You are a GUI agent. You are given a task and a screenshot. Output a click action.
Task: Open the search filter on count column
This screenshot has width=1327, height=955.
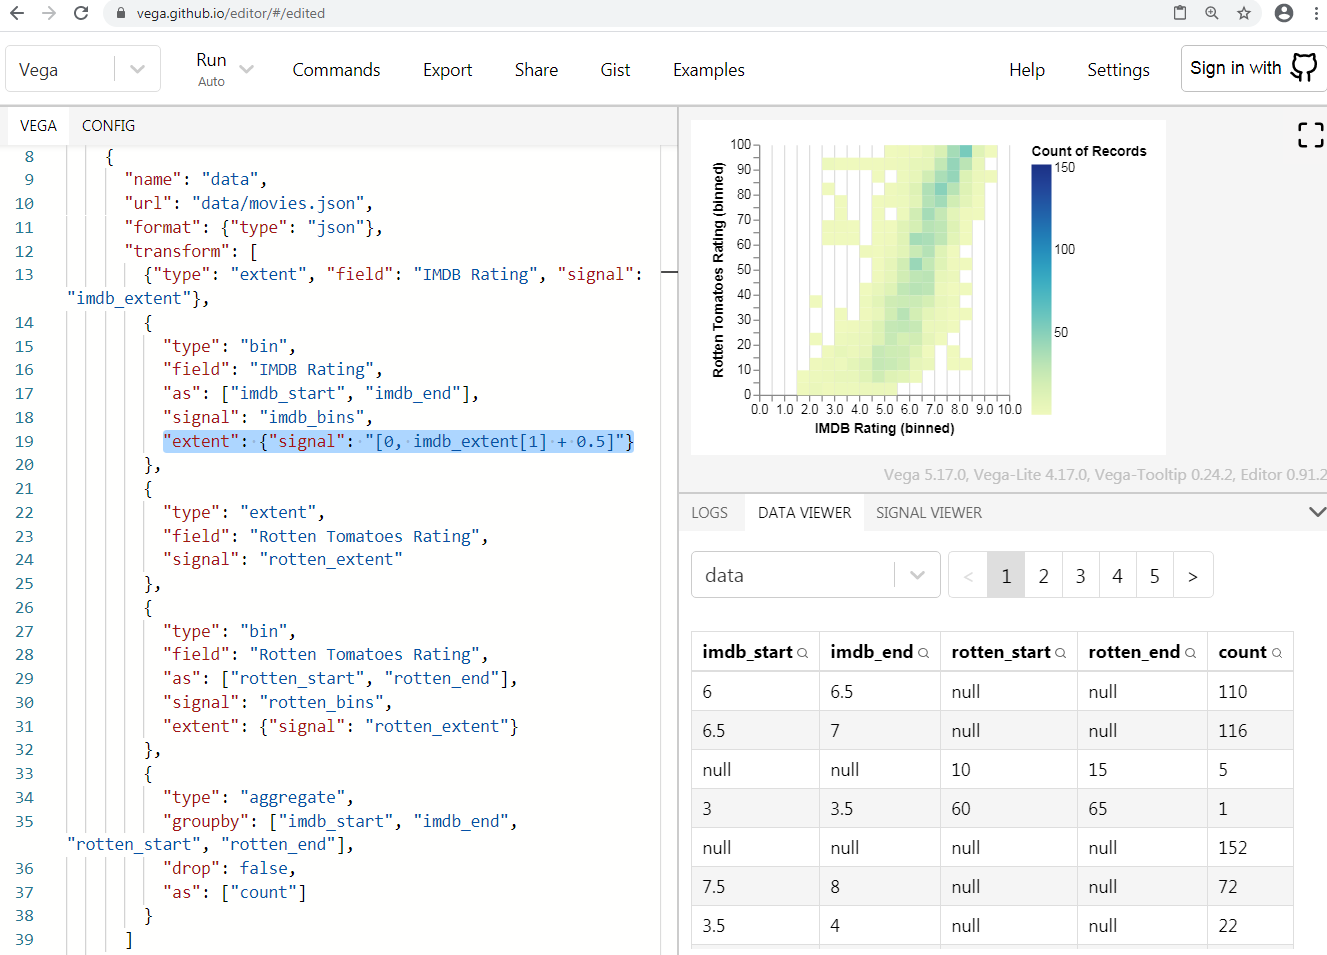[1277, 651]
